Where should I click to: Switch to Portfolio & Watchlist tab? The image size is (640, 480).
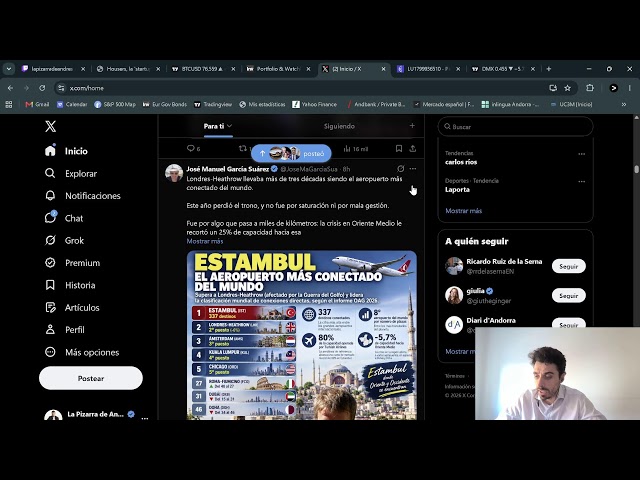coord(278,69)
